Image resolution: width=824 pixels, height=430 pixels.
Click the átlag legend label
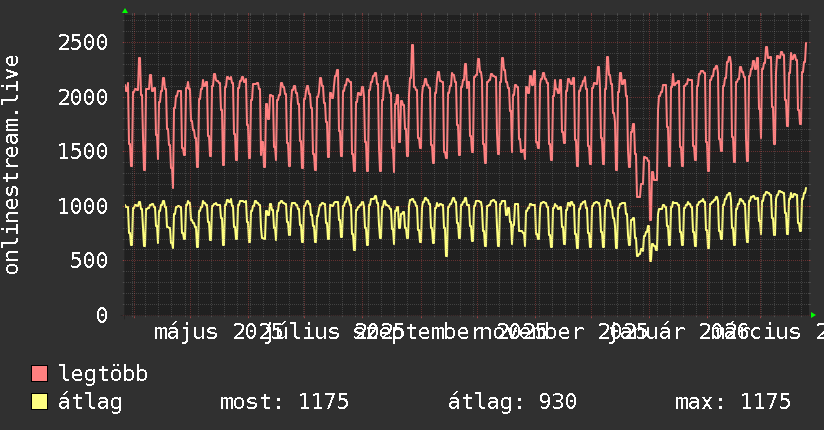[90, 402]
